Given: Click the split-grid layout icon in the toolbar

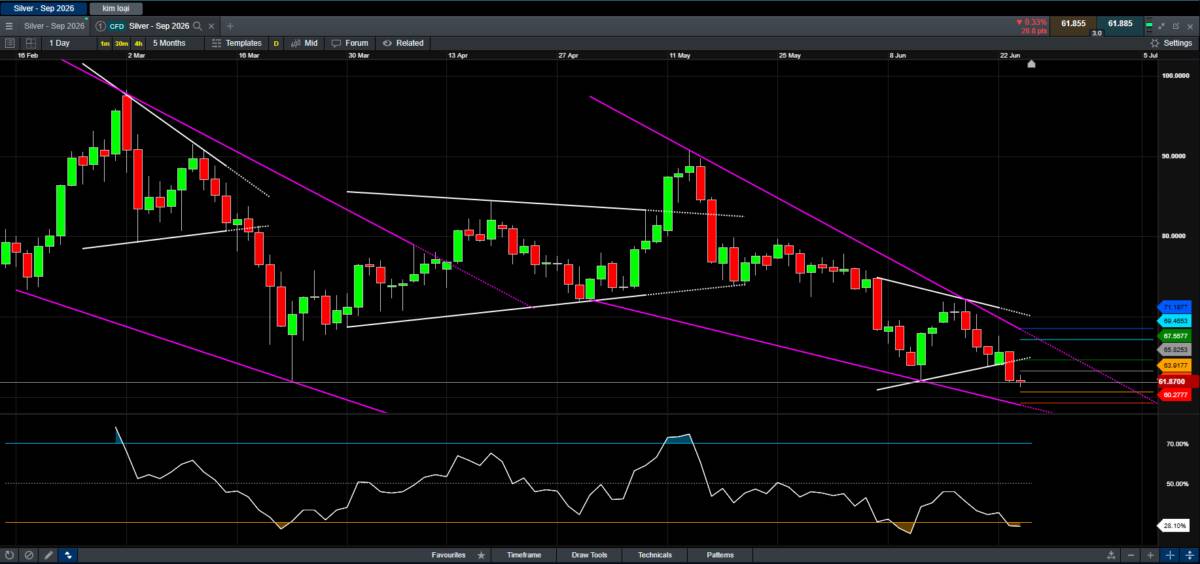Looking at the screenshot, I should (30, 43).
